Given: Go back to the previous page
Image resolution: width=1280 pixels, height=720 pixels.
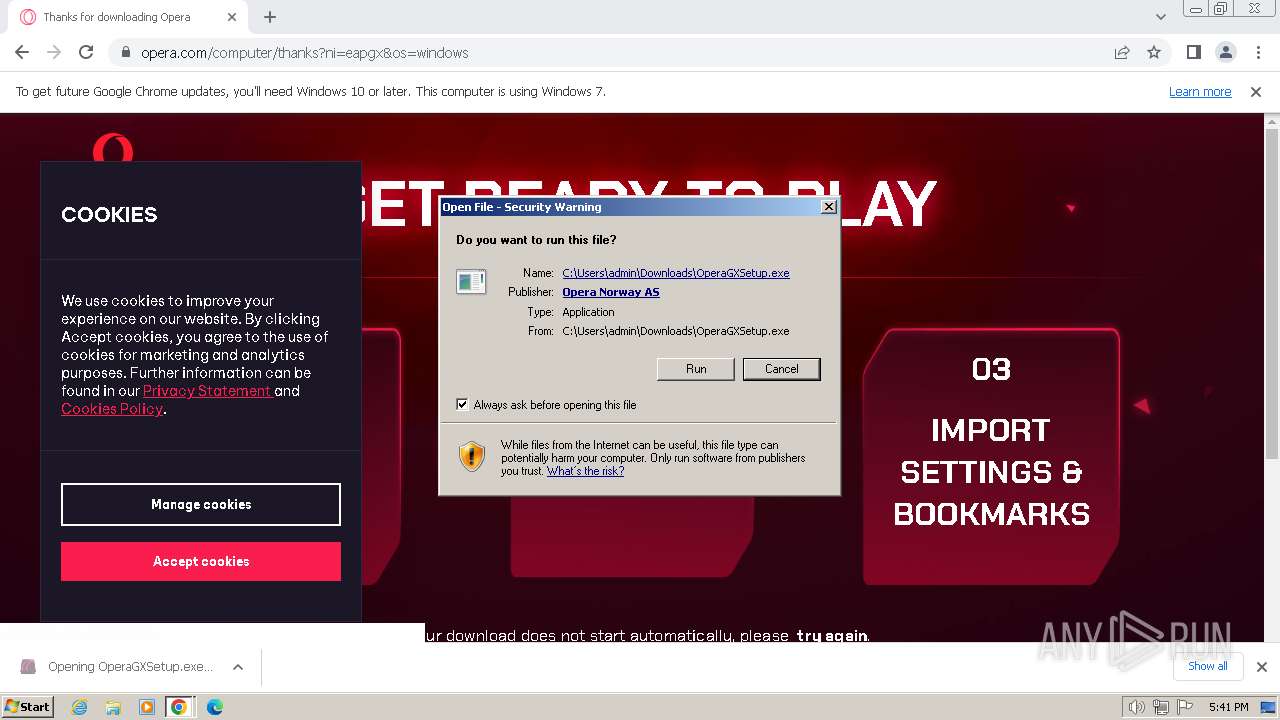Looking at the screenshot, I should (22, 52).
